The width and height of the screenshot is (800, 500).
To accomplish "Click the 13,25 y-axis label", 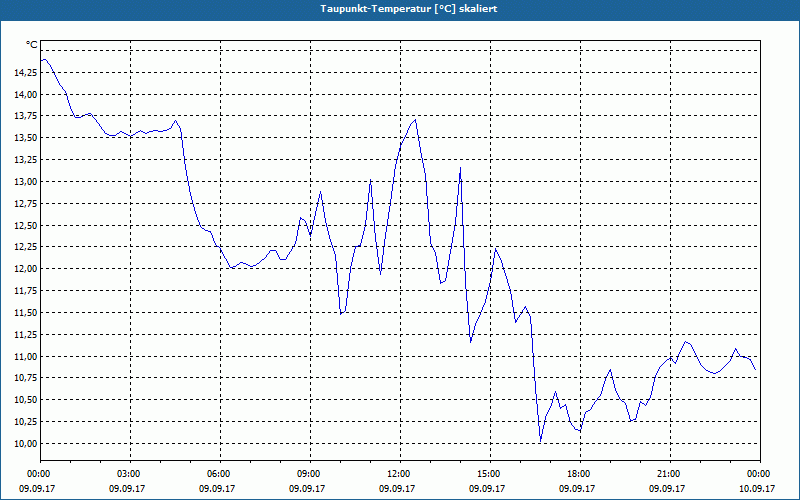I will point(26,160).
